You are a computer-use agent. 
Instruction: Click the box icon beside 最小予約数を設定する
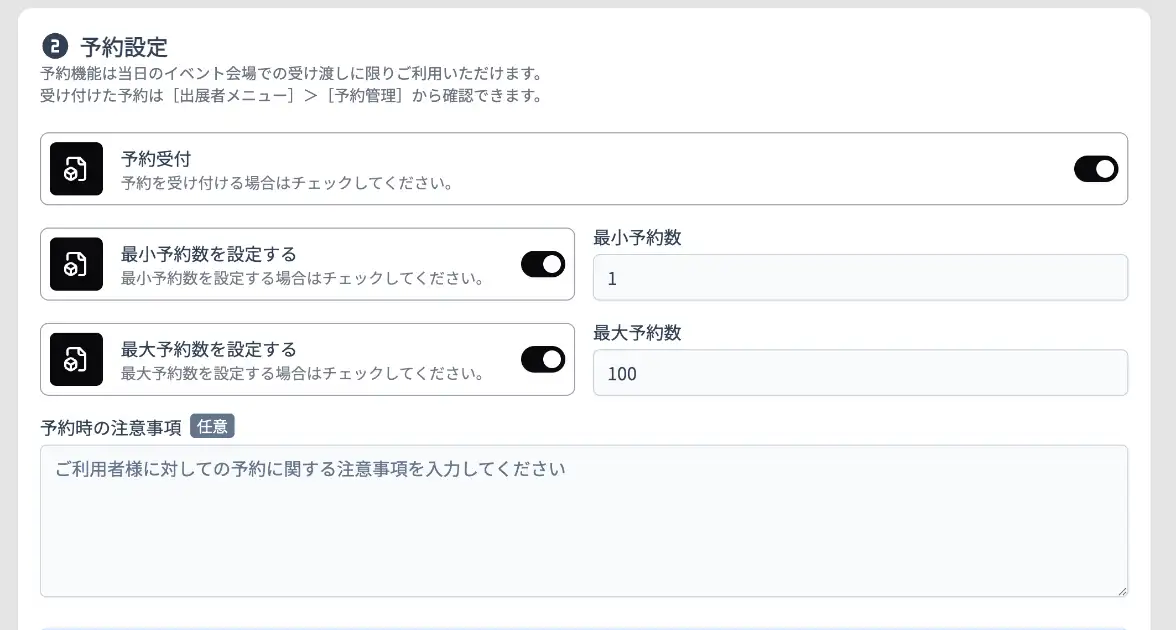point(77,264)
